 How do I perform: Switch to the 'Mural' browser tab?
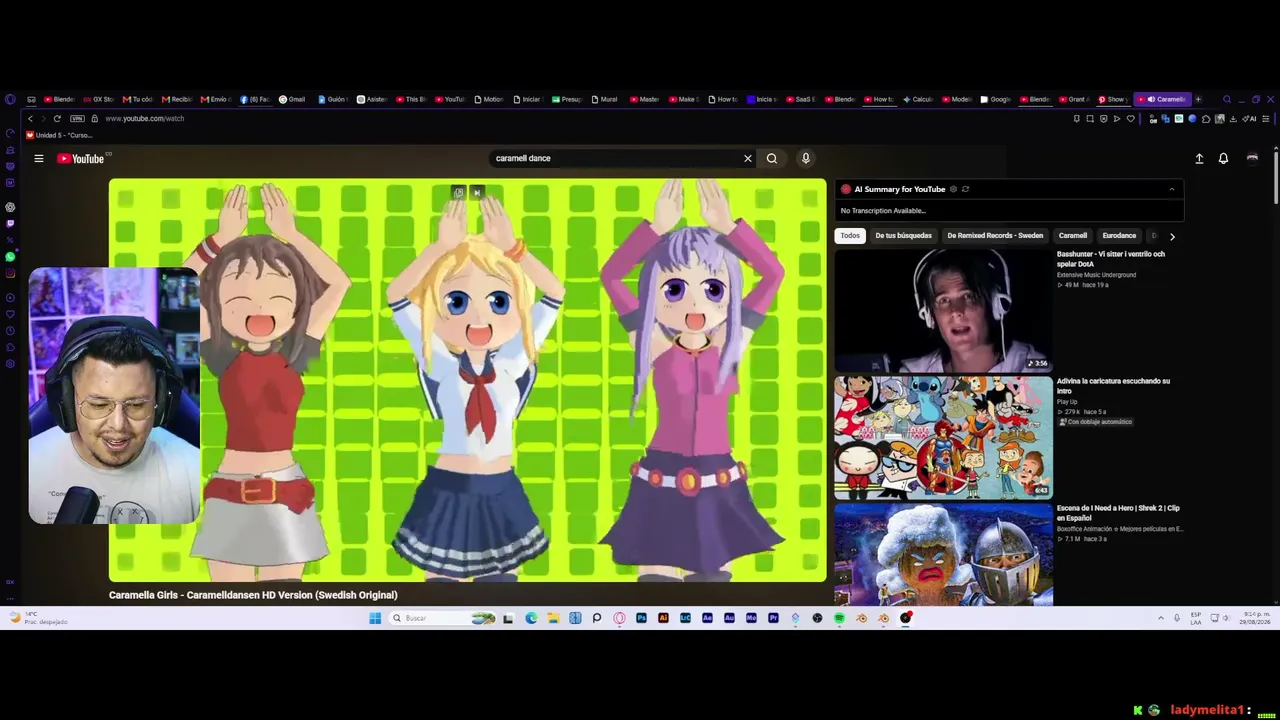pos(604,99)
